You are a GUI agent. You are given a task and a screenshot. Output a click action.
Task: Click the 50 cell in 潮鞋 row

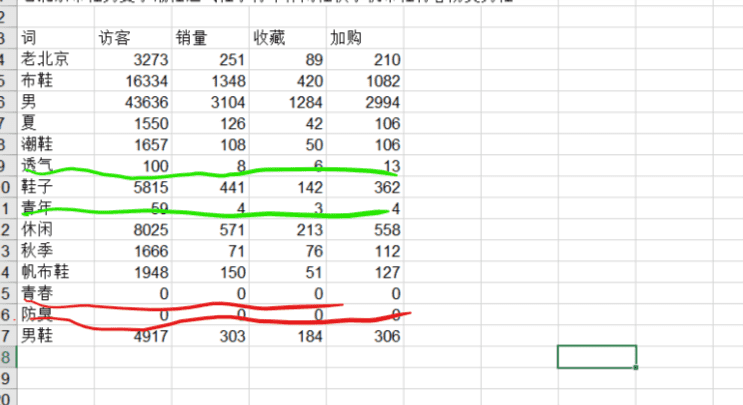[288, 144]
